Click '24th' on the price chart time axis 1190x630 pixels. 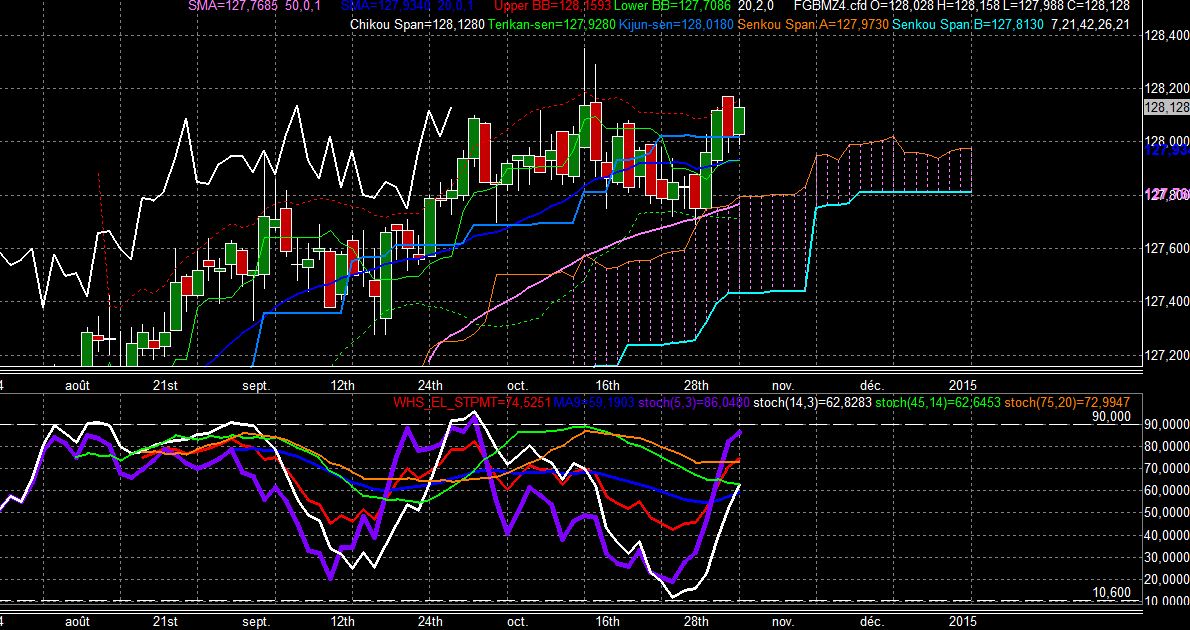click(x=430, y=386)
